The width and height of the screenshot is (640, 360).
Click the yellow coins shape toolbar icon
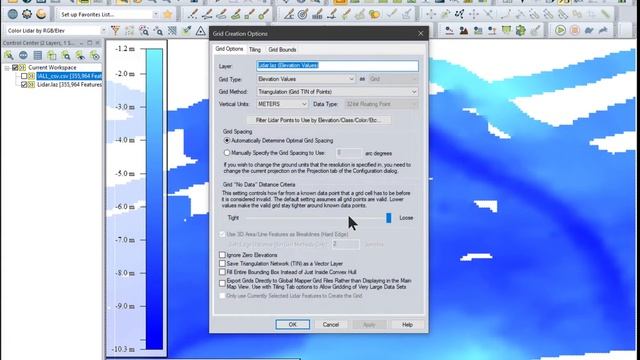point(374,15)
